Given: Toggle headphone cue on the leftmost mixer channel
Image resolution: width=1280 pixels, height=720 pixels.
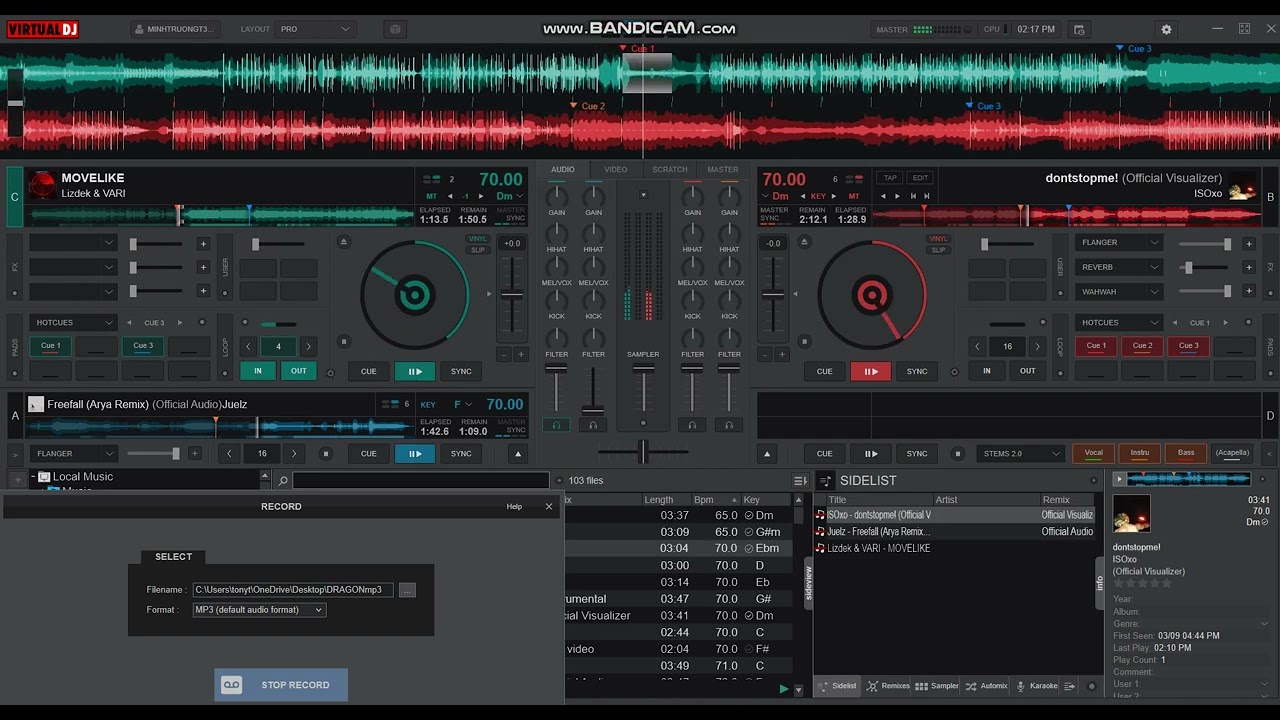Looking at the screenshot, I should coord(556,425).
